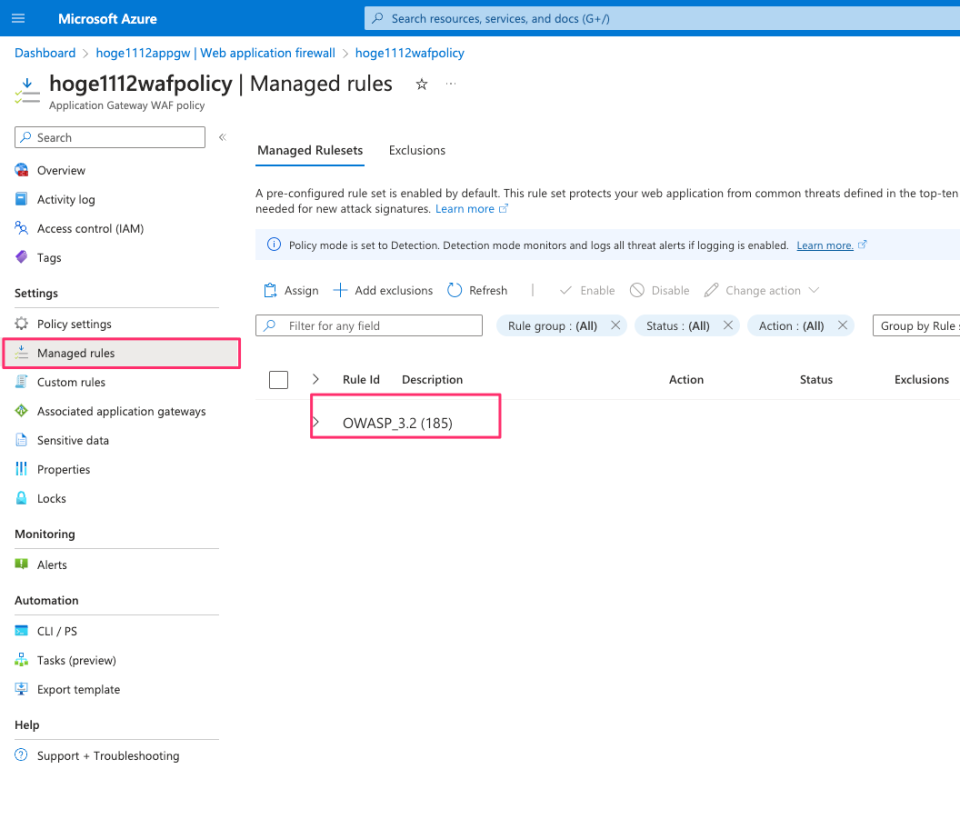960x829 pixels.
Task: Open the Sensitive data settings
Action: (x=73, y=440)
